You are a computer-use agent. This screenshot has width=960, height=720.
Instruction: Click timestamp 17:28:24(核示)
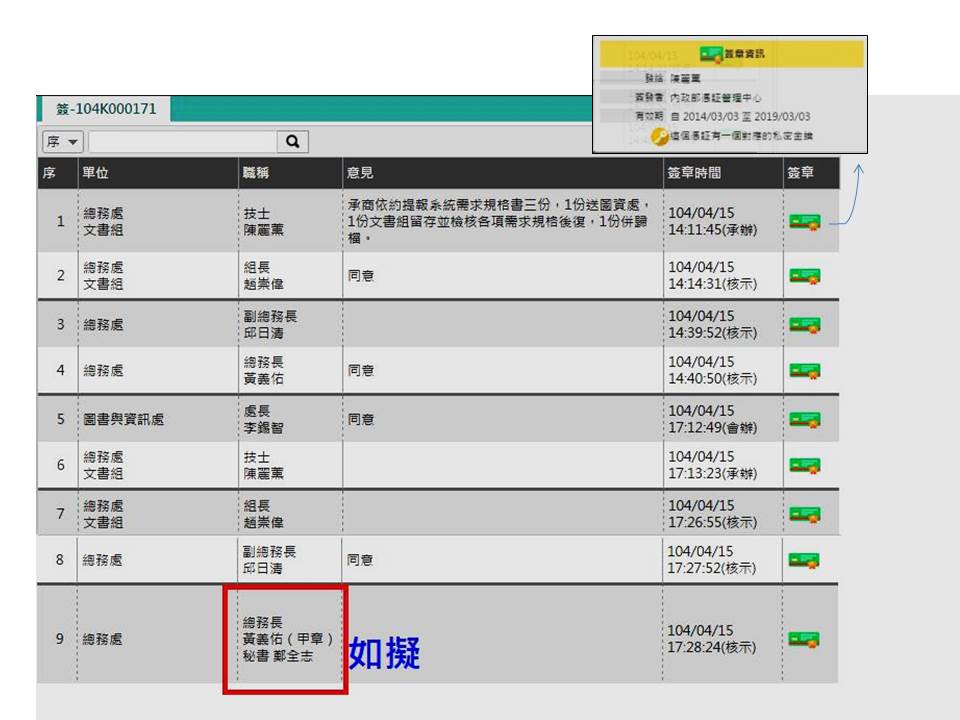(x=711, y=648)
